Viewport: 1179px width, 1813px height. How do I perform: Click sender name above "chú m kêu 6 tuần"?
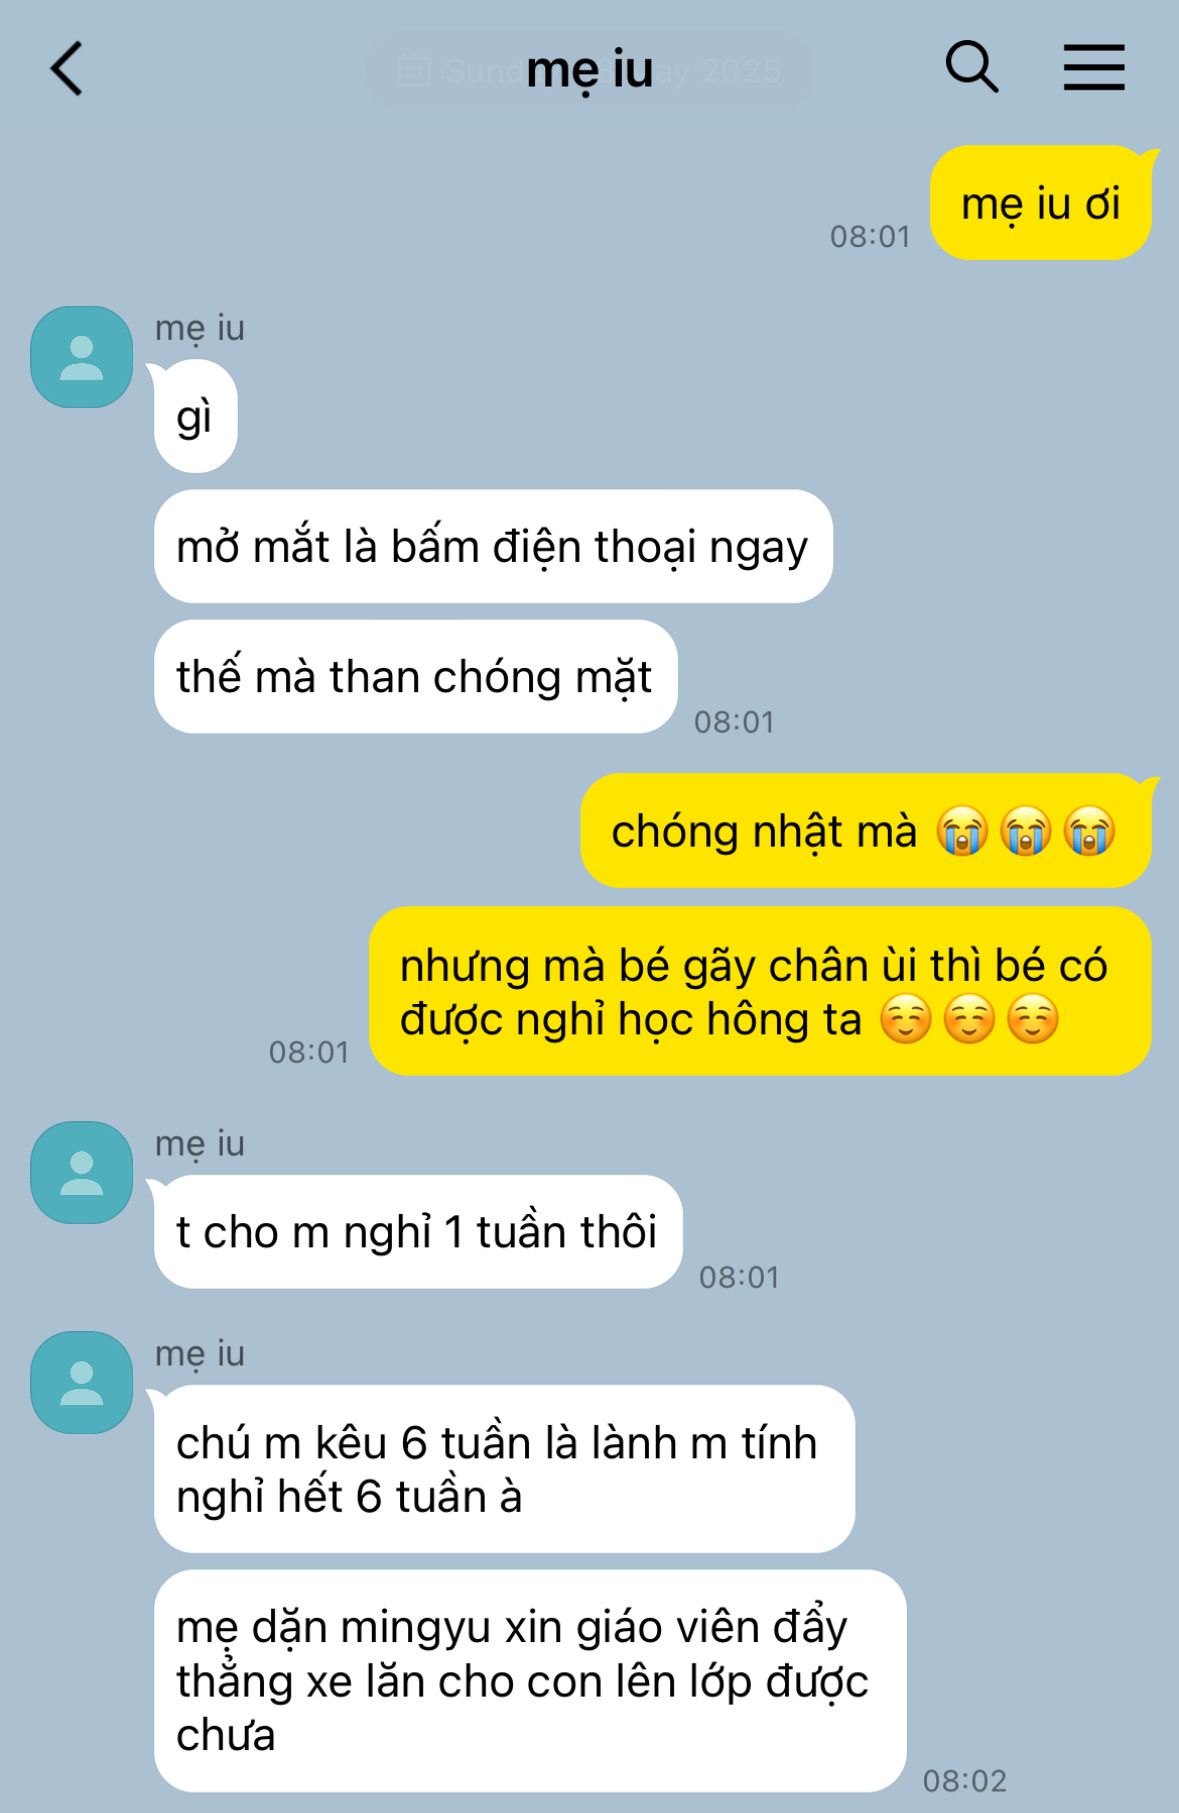tap(199, 1353)
